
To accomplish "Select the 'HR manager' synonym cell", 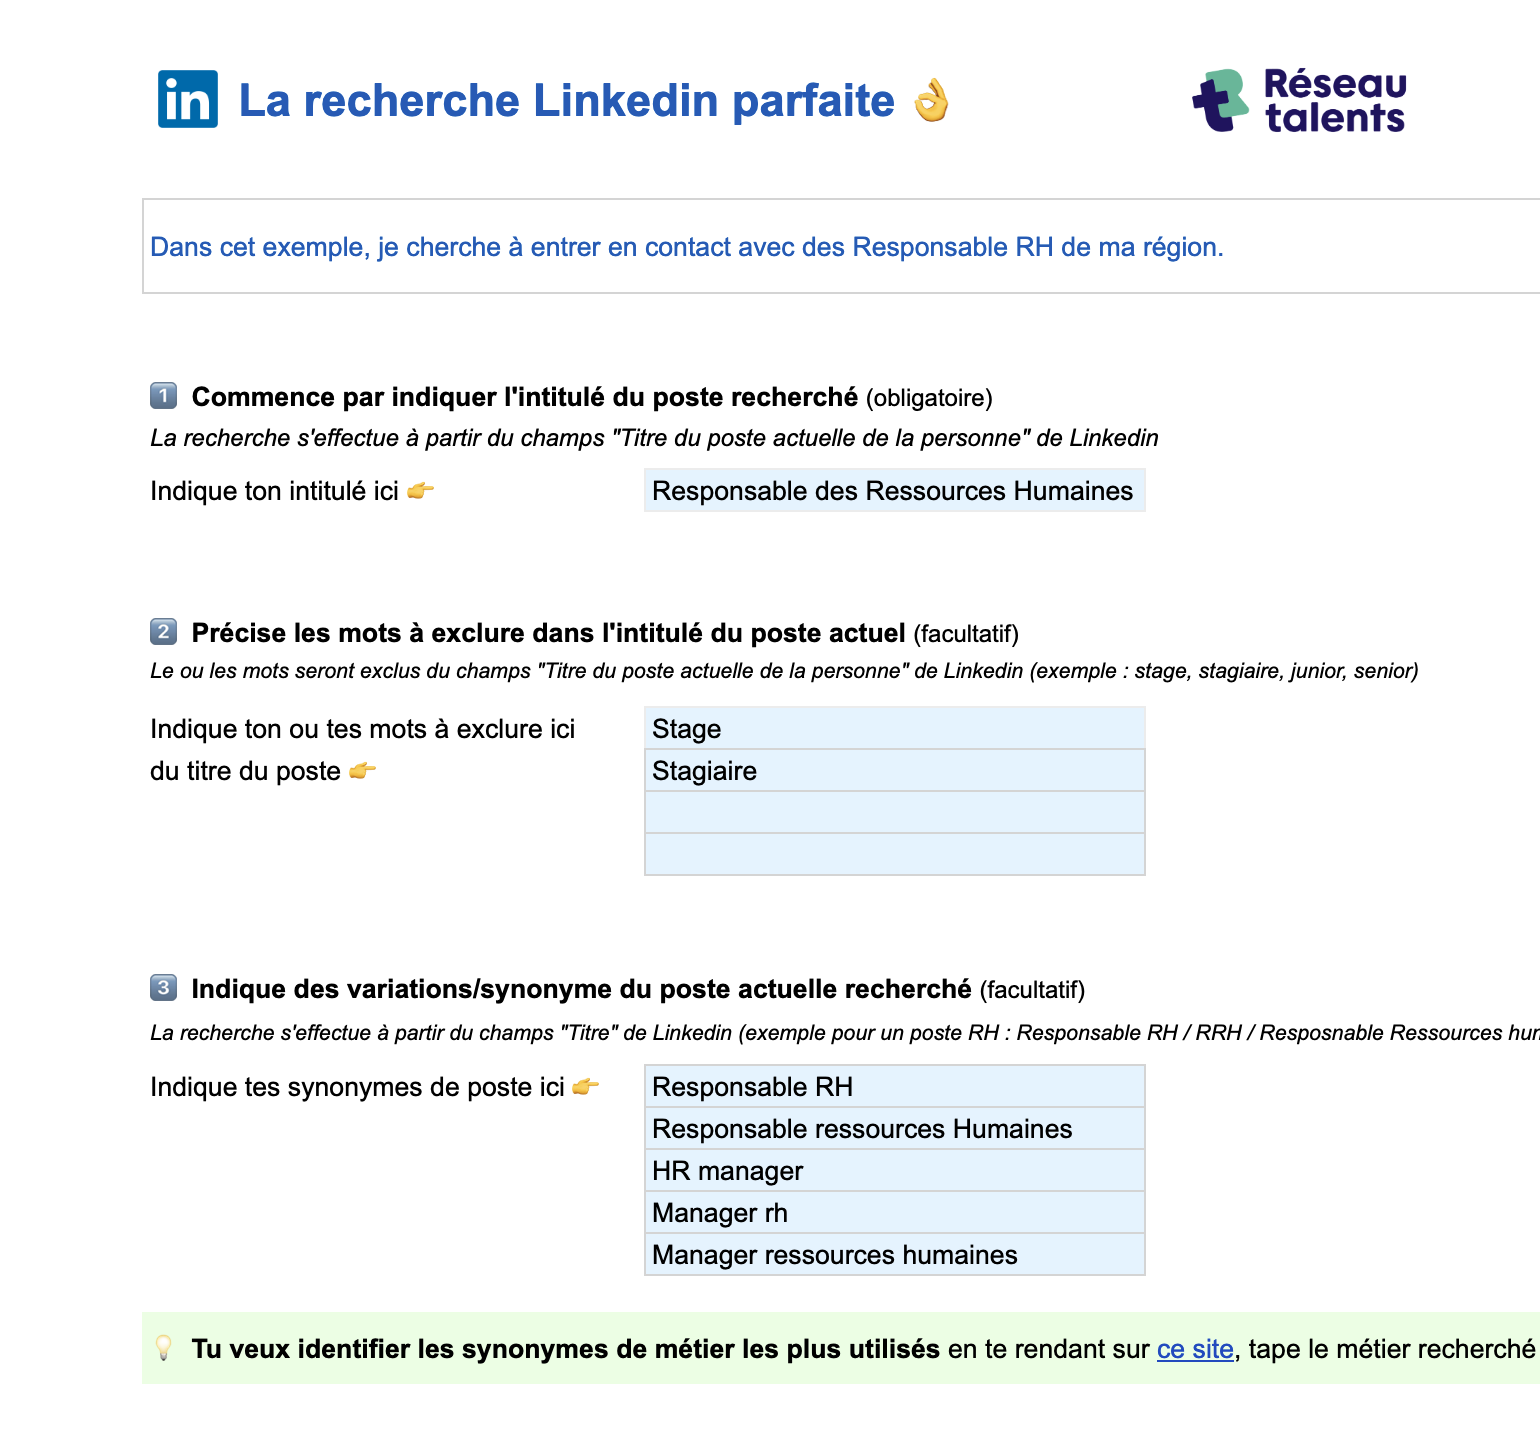I will (894, 1171).
